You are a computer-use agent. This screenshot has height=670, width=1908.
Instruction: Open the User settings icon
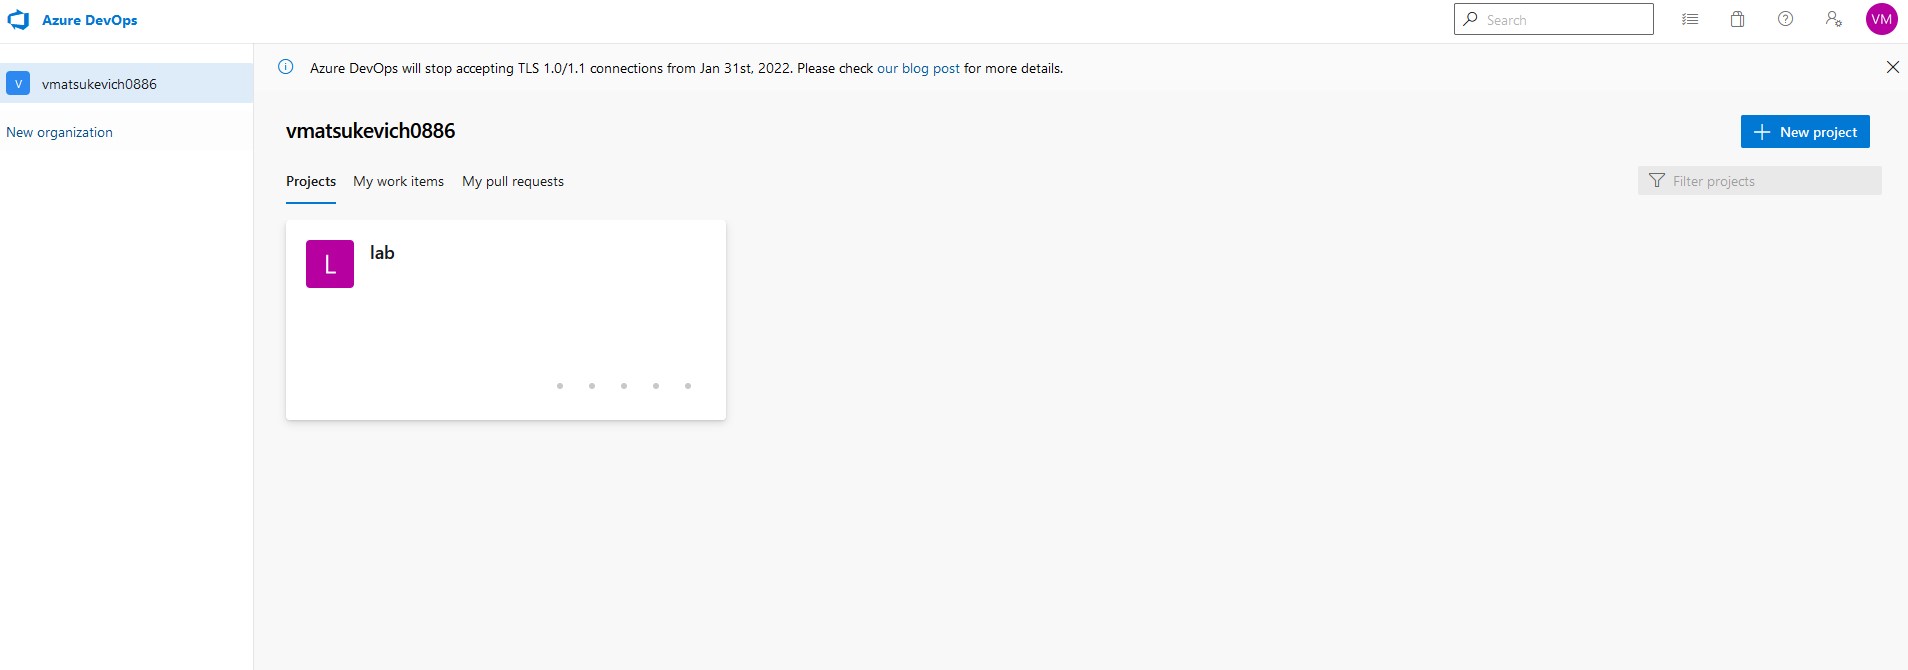pos(1834,19)
